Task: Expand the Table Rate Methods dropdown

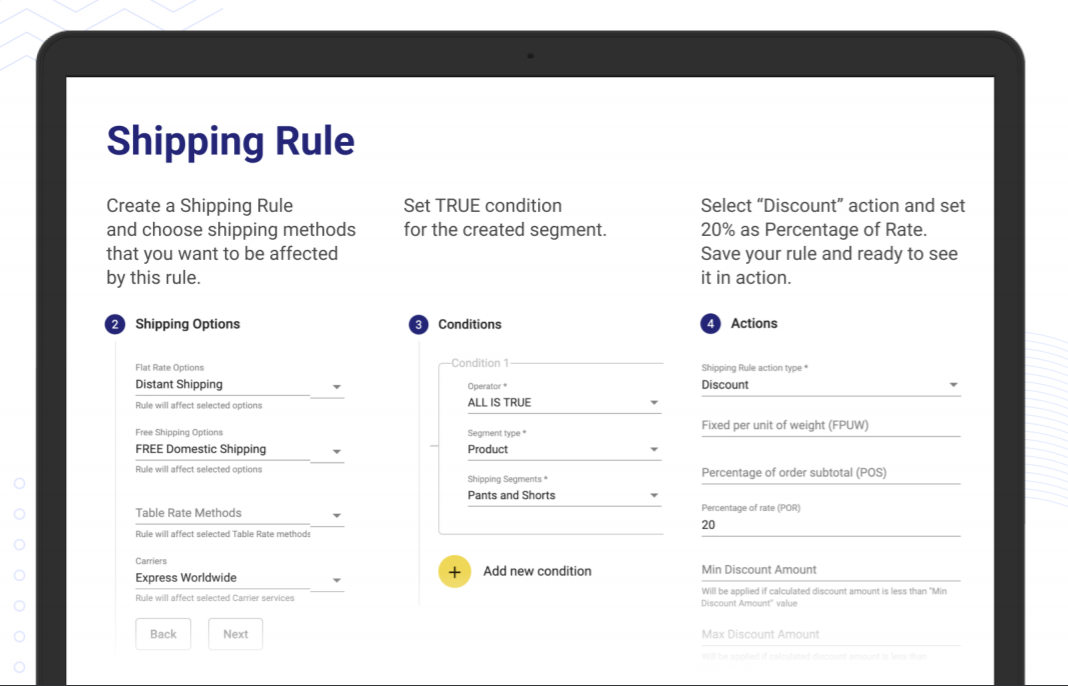Action: pyautogui.click(x=338, y=513)
